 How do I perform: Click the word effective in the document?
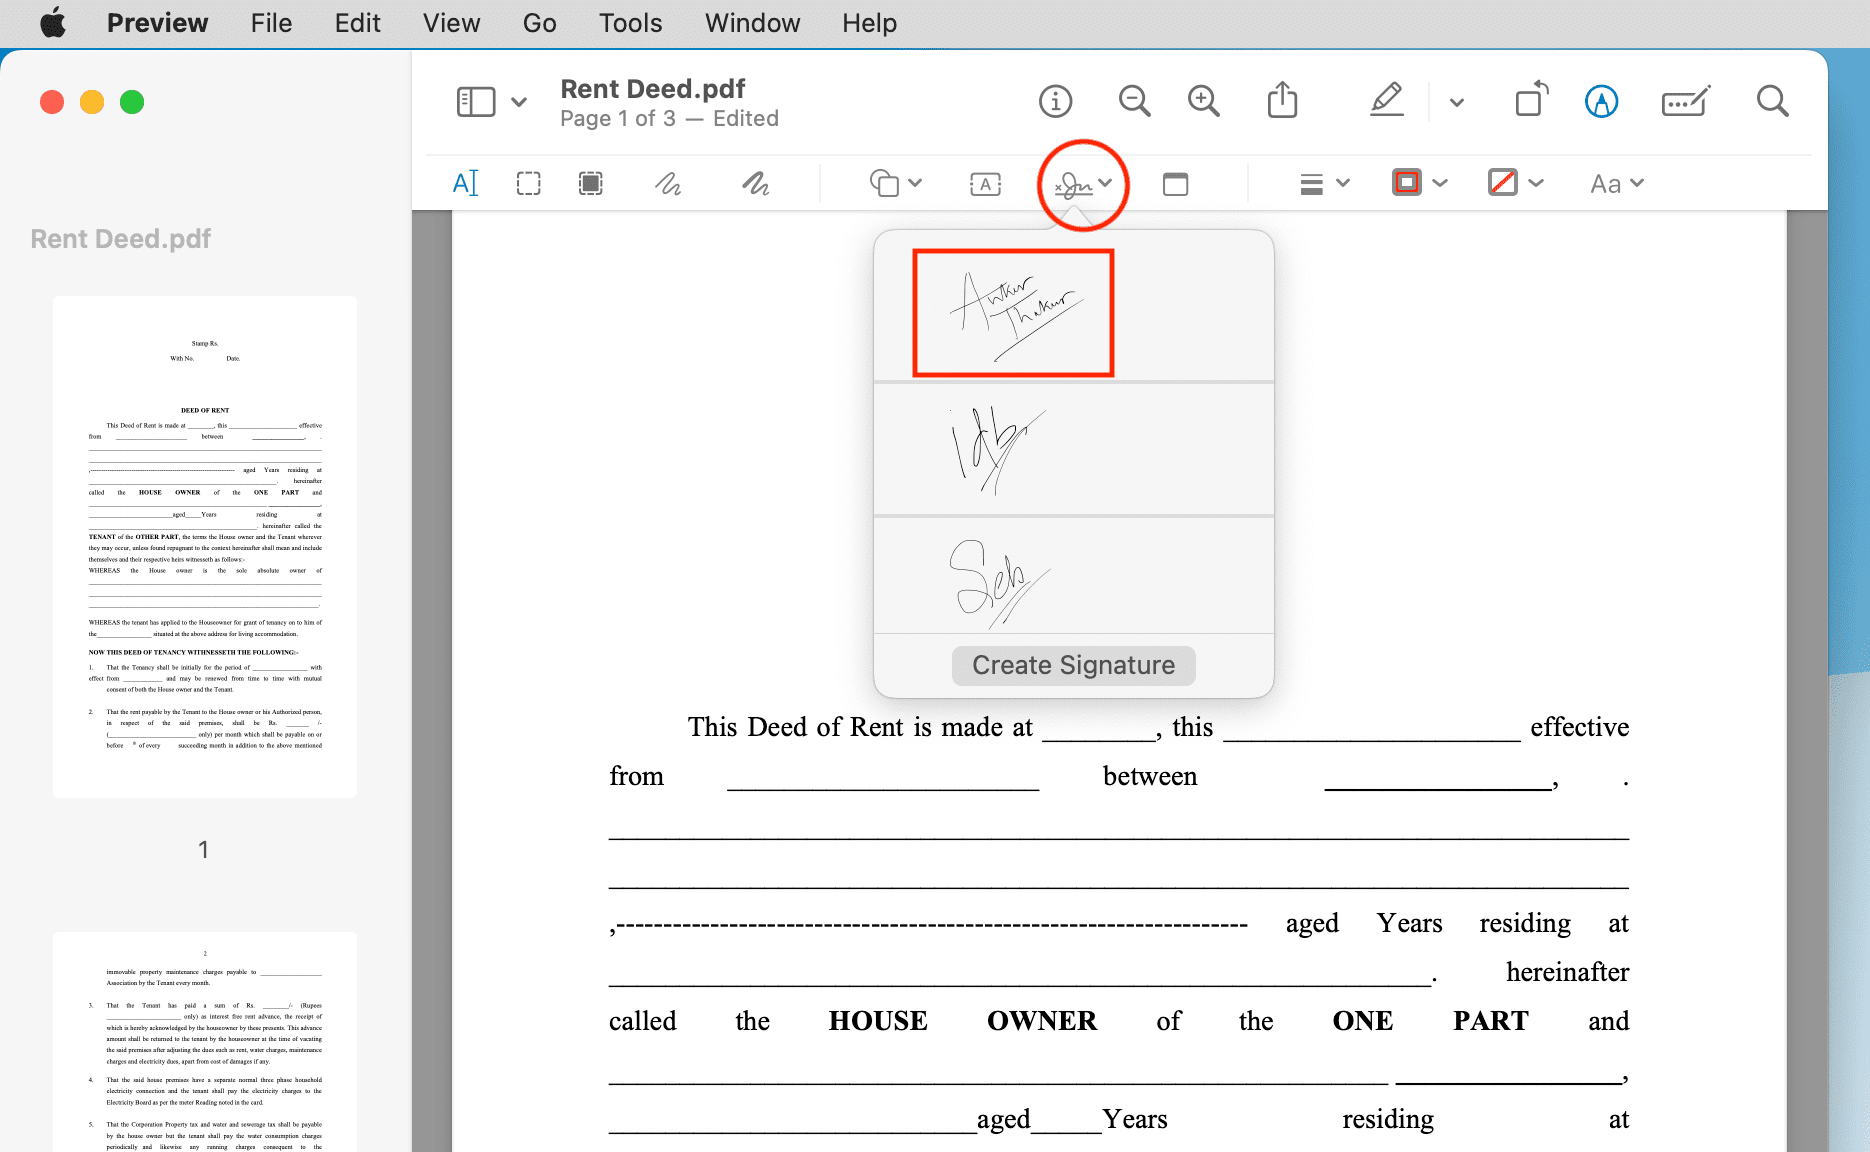[1579, 727]
